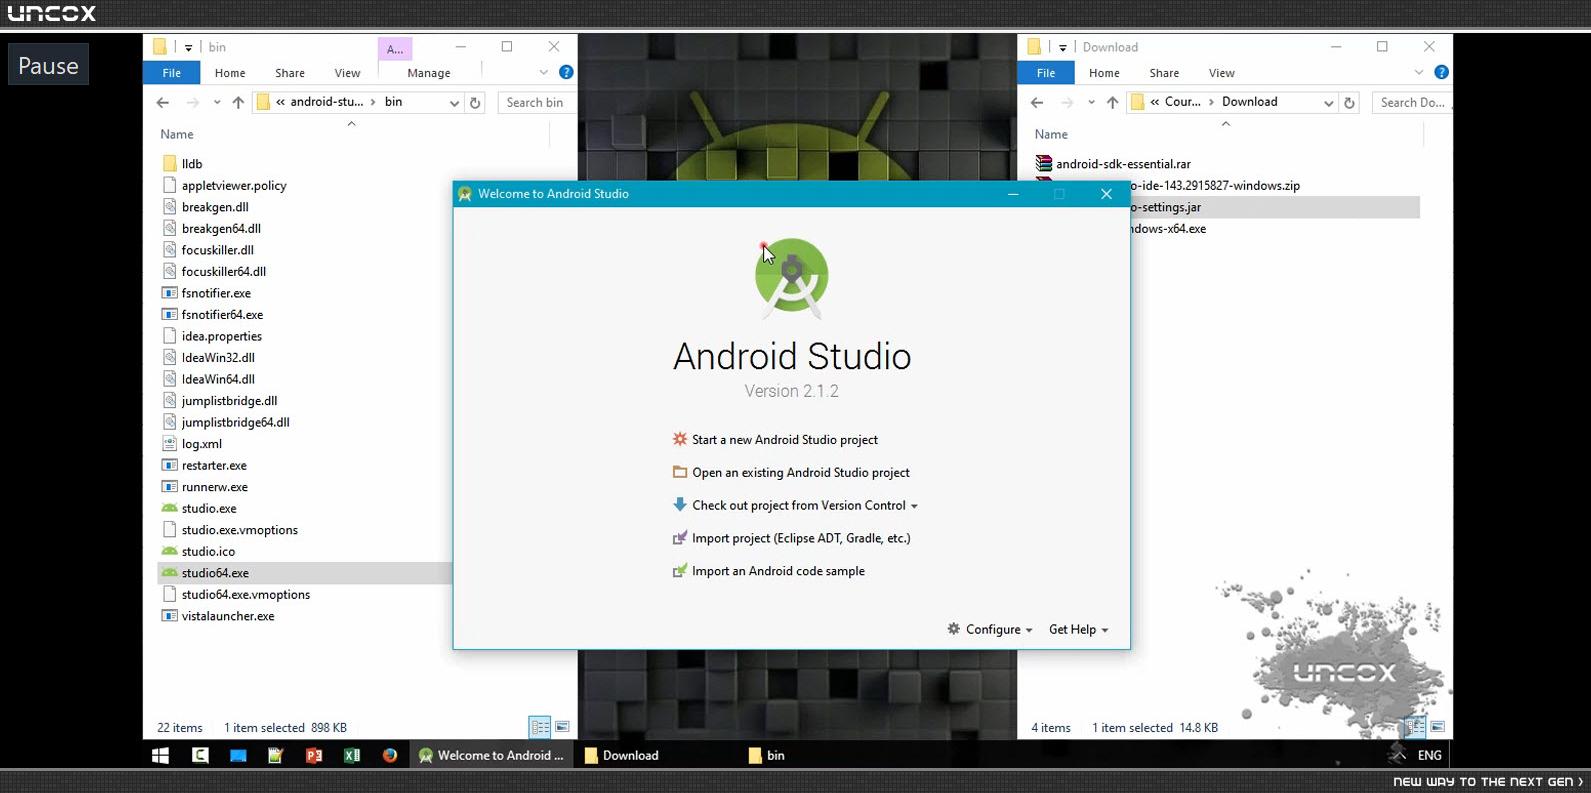1591x793 pixels.
Task: Switch bin window to details view
Action: 540,727
